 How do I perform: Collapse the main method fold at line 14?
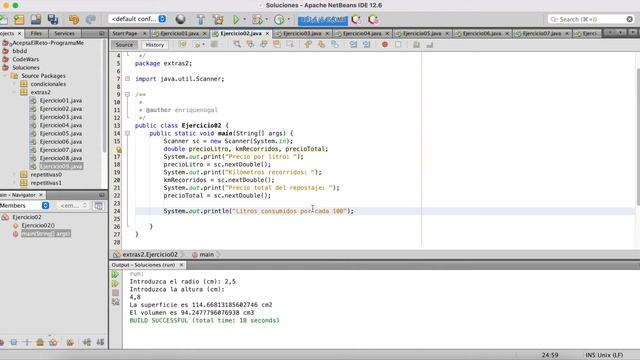[x=127, y=133]
